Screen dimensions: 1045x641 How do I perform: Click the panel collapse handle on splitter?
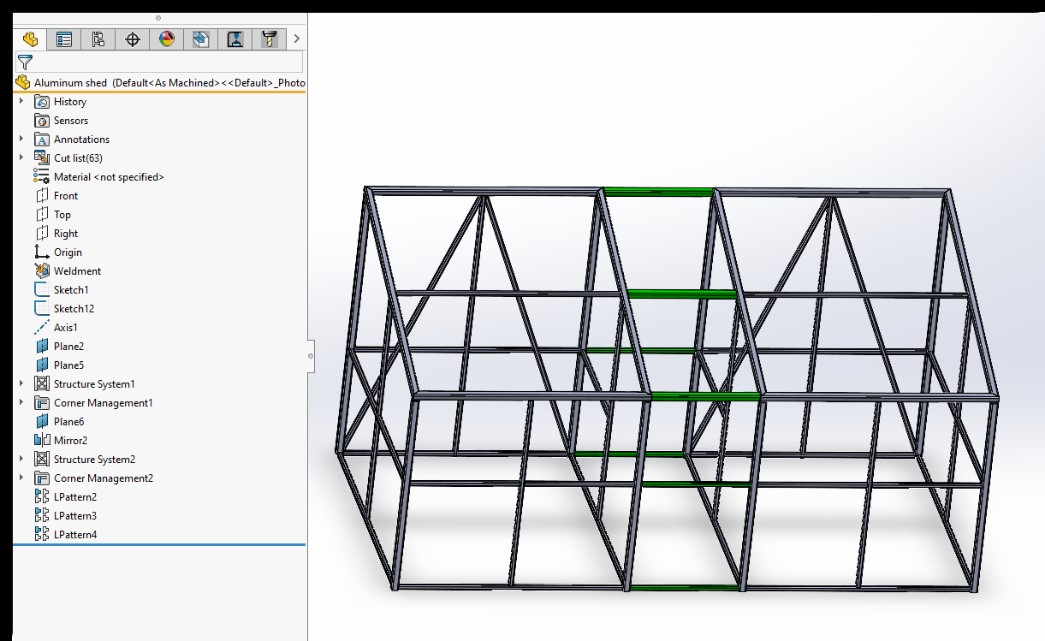tap(311, 356)
